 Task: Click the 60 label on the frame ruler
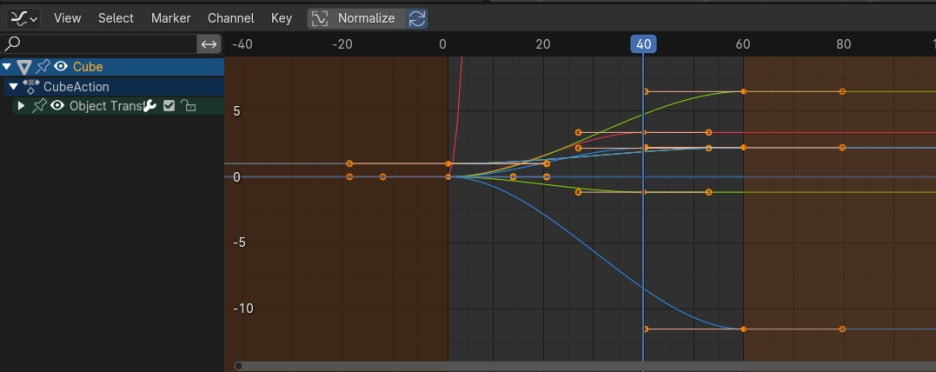click(743, 44)
